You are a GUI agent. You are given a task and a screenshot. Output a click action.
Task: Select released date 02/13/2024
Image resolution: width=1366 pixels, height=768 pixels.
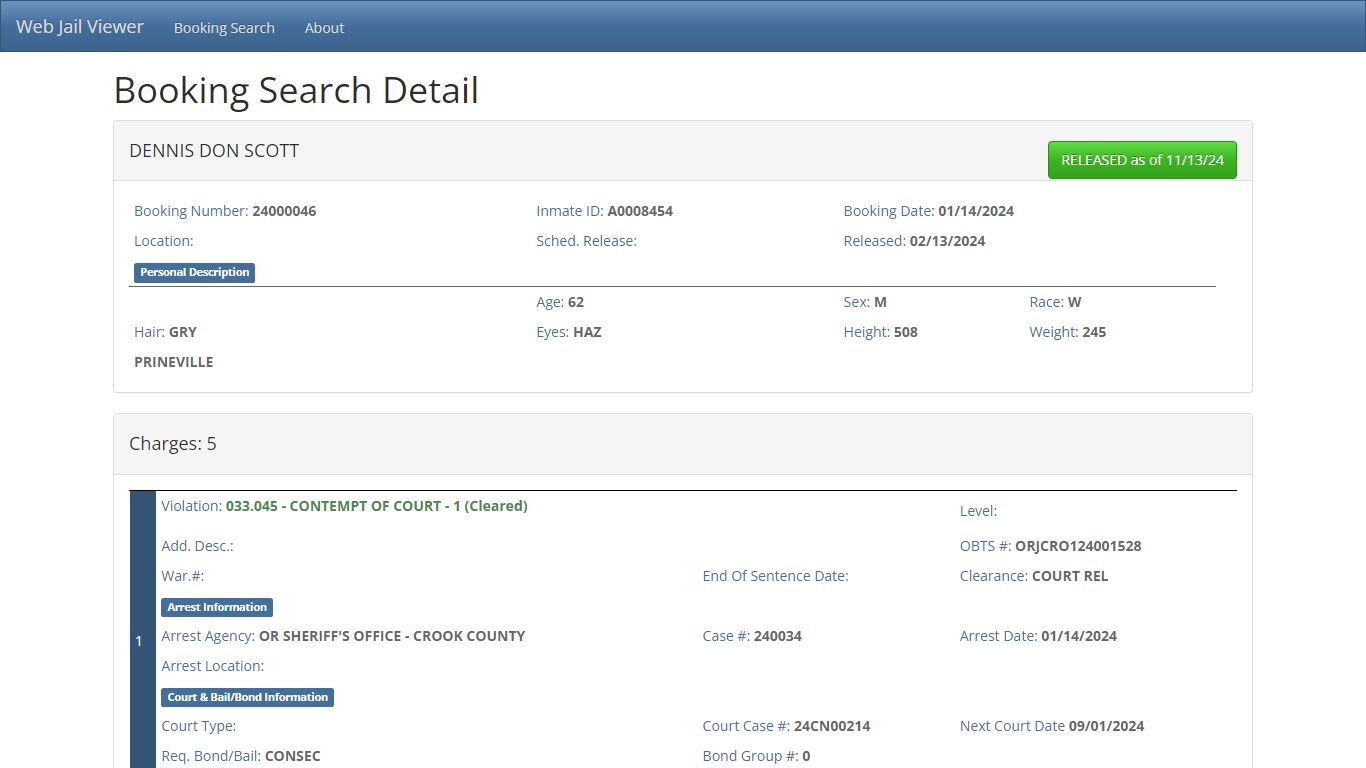click(x=947, y=241)
